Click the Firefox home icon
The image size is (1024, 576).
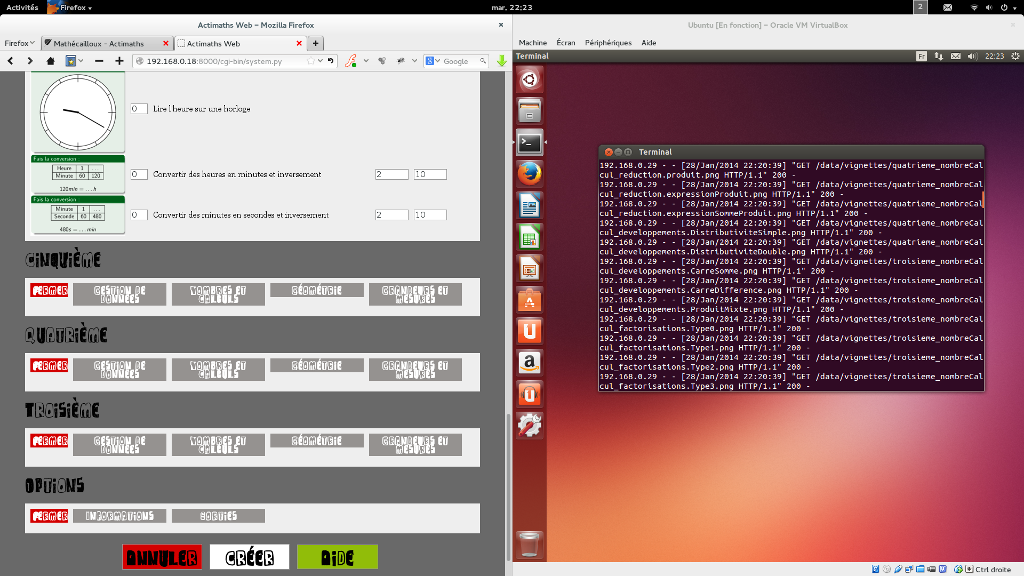(51, 61)
